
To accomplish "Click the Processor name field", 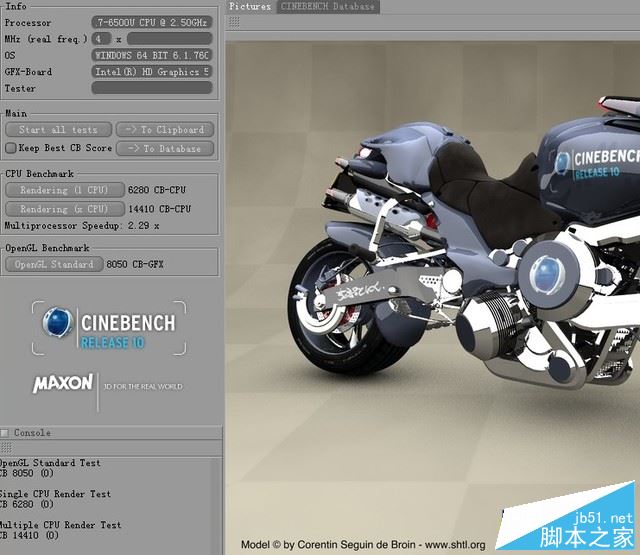I will pyautogui.click(x=152, y=22).
